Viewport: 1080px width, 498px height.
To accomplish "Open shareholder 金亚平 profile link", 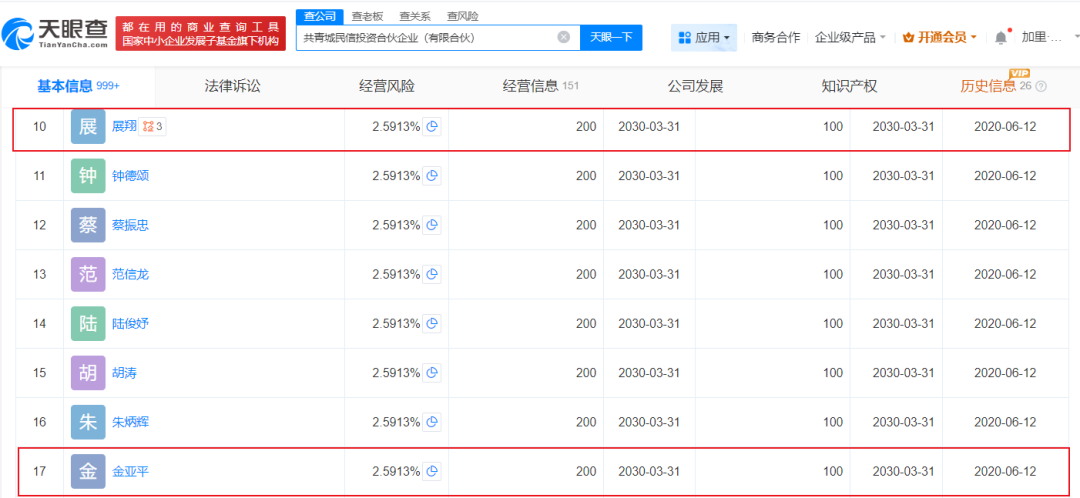I will coord(130,471).
